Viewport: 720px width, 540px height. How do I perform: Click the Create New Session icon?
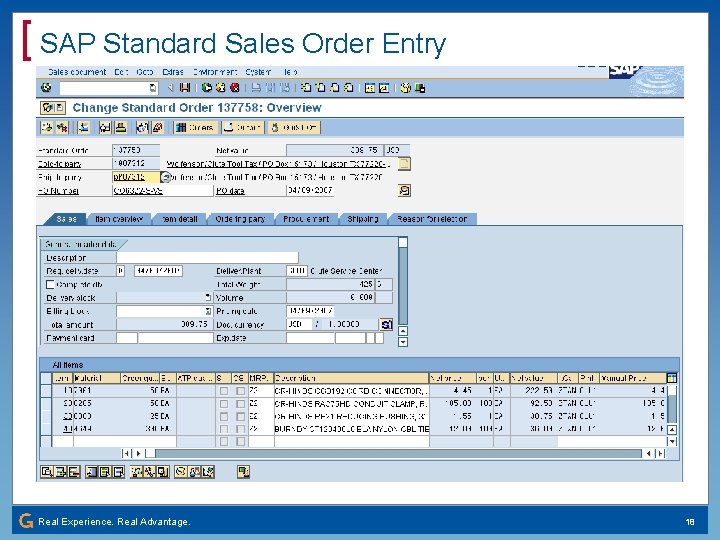click(370, 88)
